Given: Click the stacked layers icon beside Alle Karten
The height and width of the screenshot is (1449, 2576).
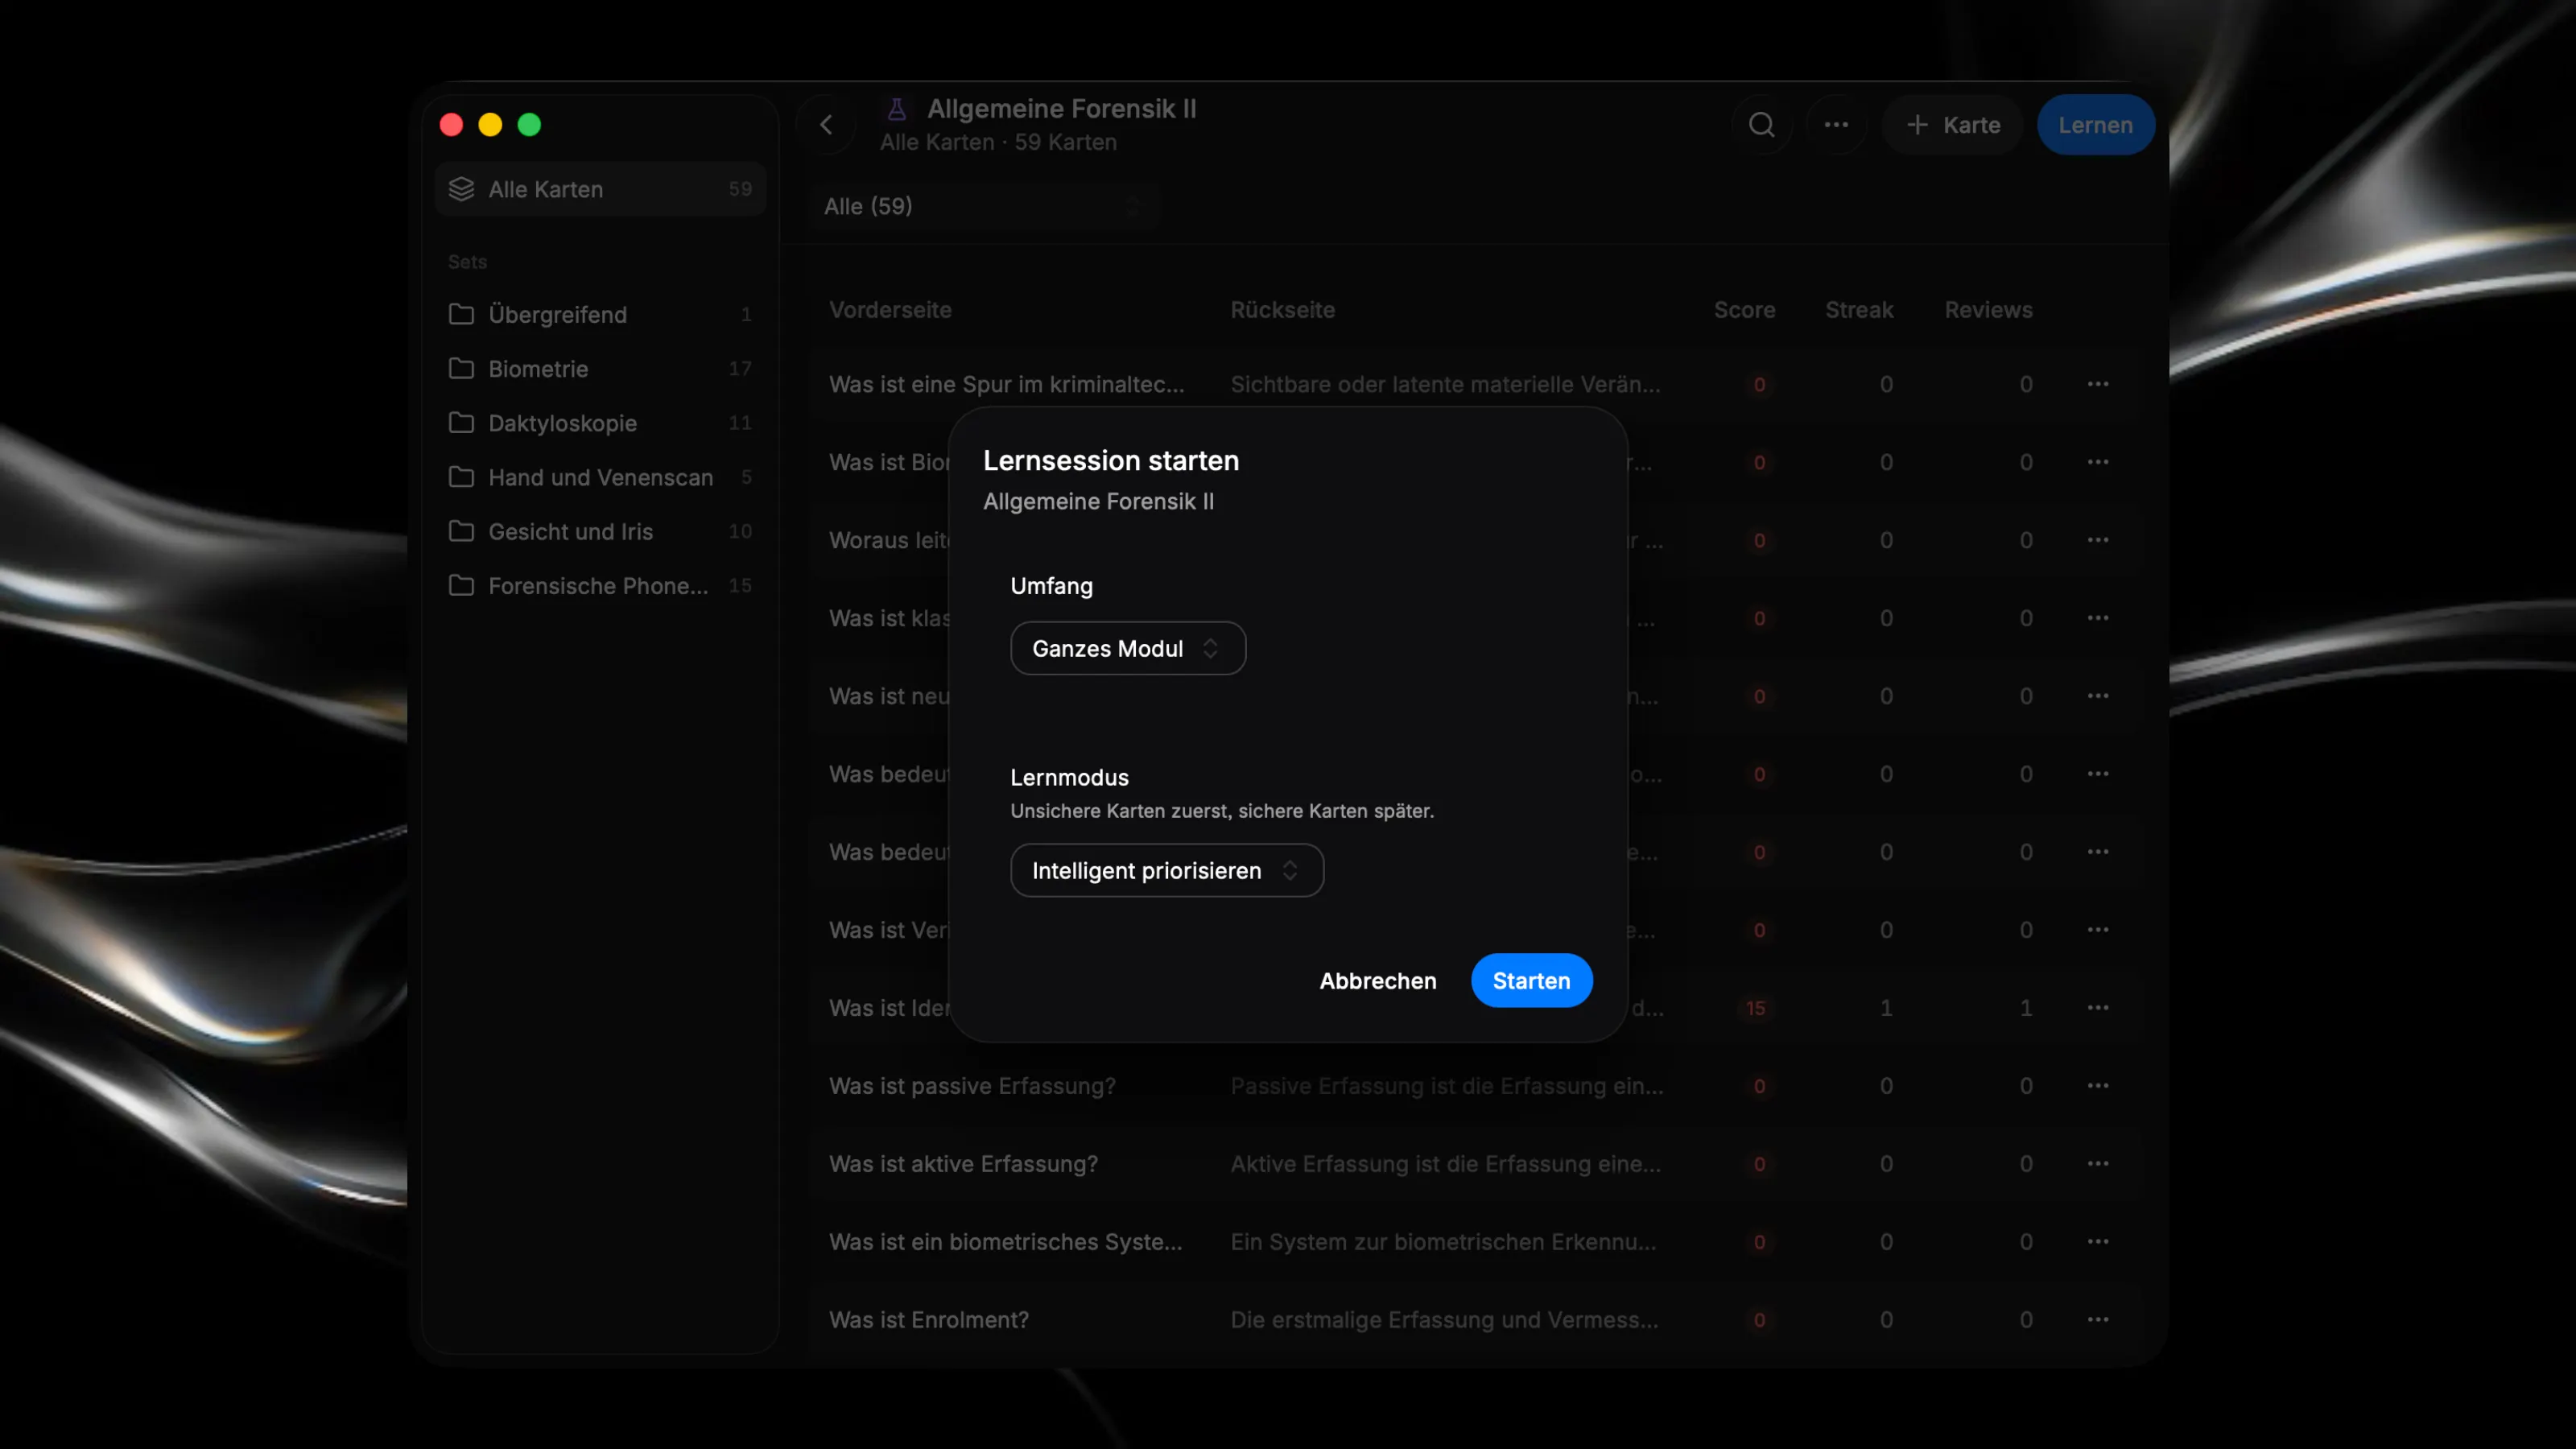Looking at the screenshot, I should [461, 189].
